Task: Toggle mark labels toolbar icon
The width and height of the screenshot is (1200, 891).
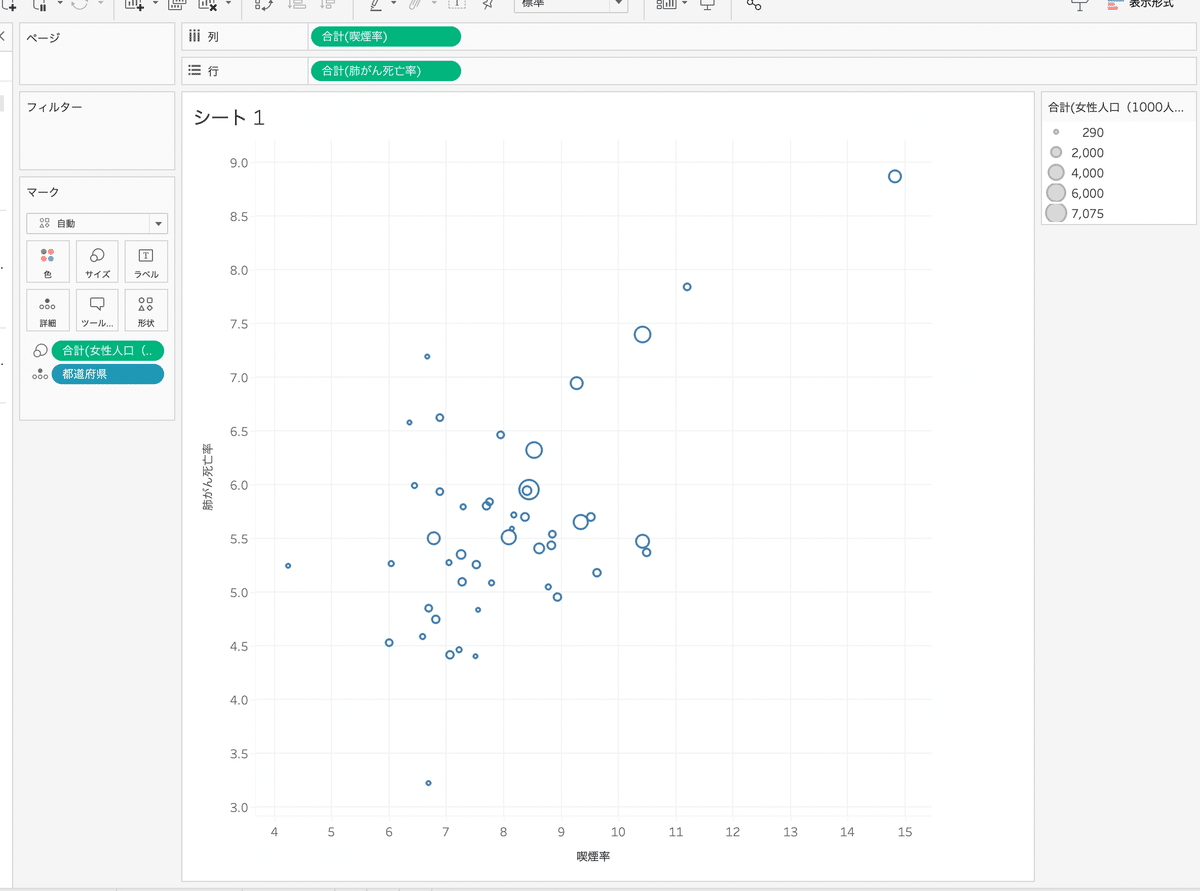Action: [455, 5]
